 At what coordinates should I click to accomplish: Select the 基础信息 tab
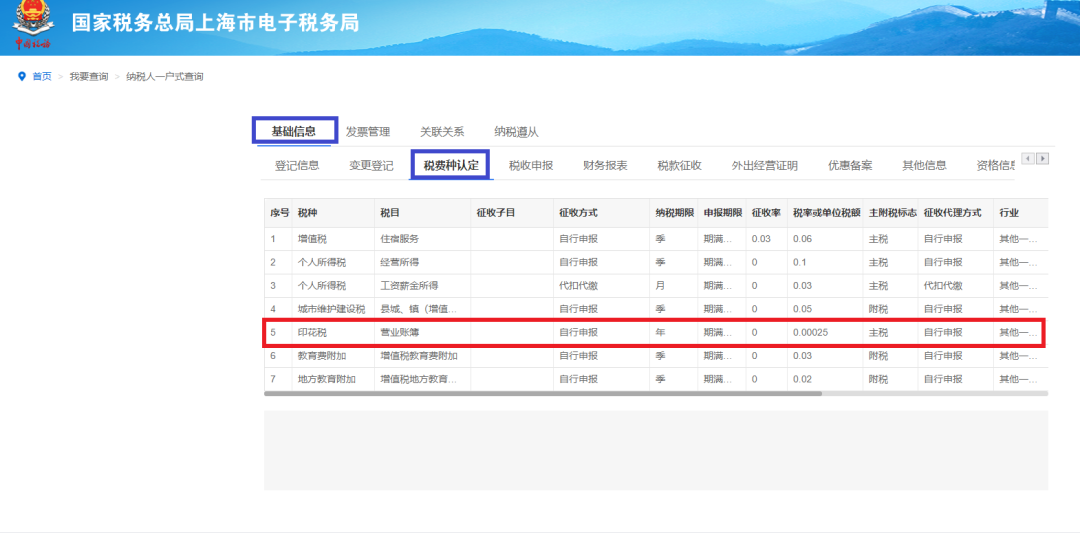(294, 131)
